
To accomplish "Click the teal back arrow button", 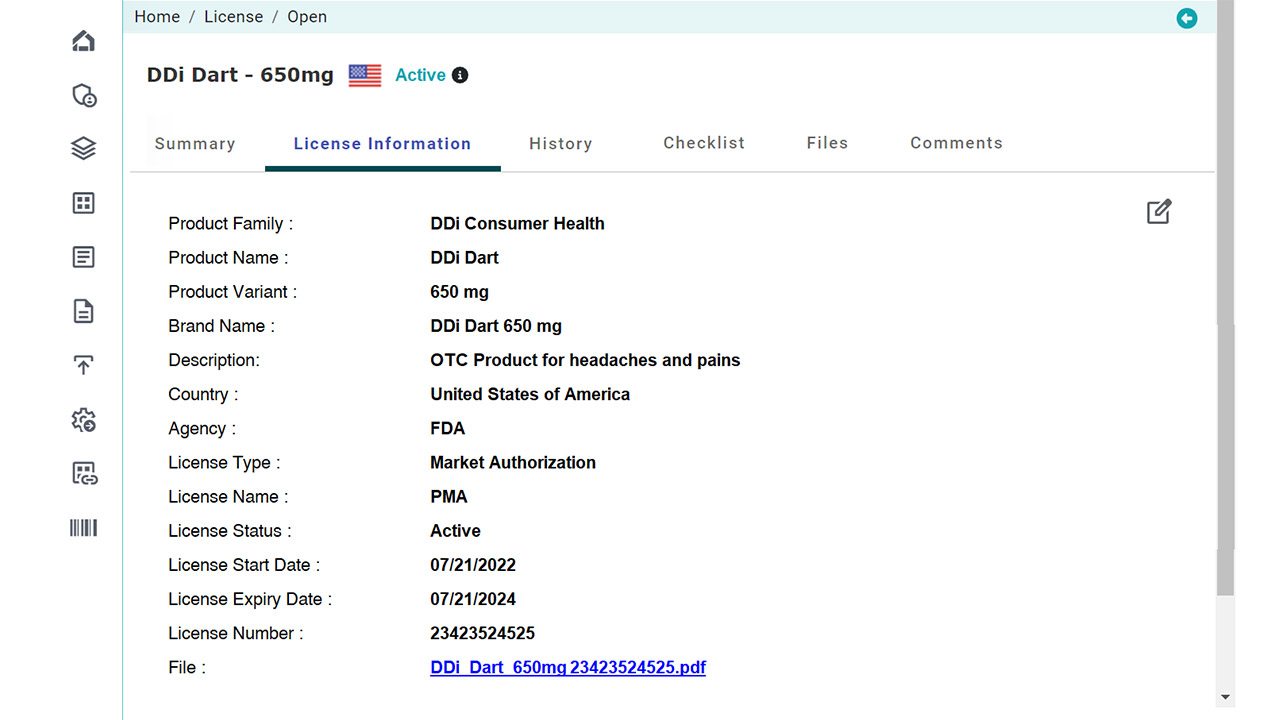I will click(1186, 18).
